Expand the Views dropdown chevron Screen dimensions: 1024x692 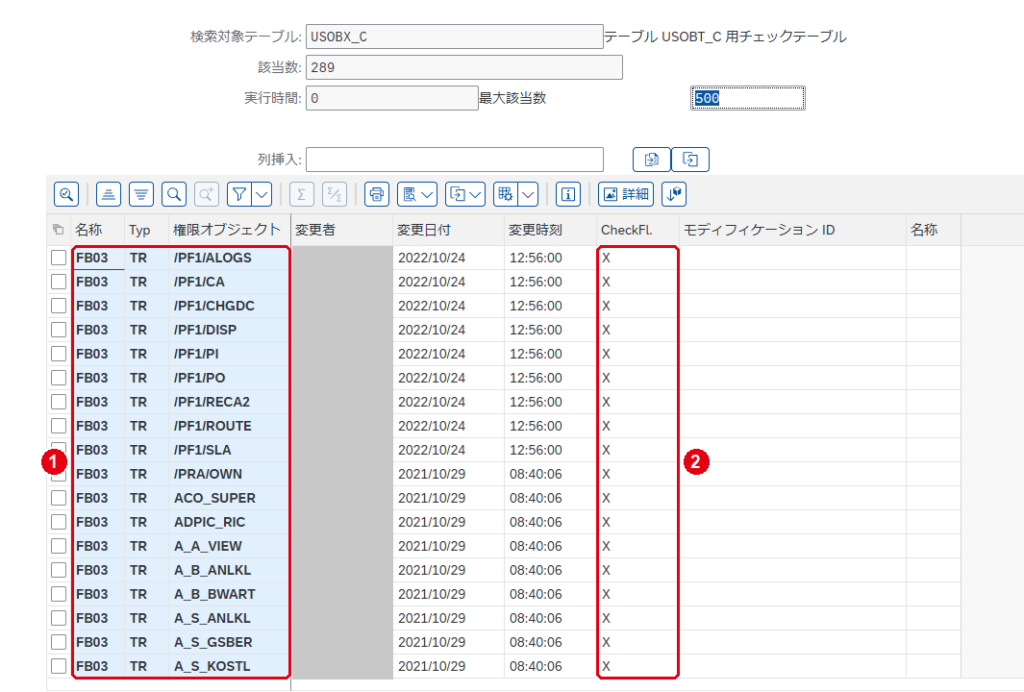pyautogui.click(x=428, y=194)
